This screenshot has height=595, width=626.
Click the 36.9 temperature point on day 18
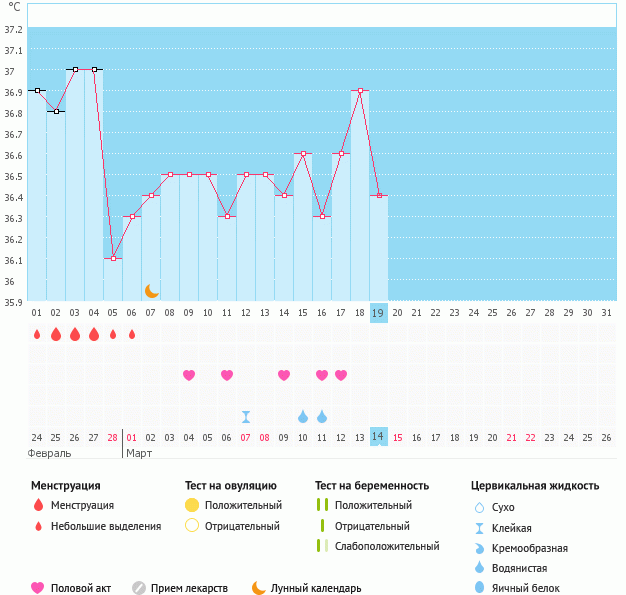click(360, 90)
